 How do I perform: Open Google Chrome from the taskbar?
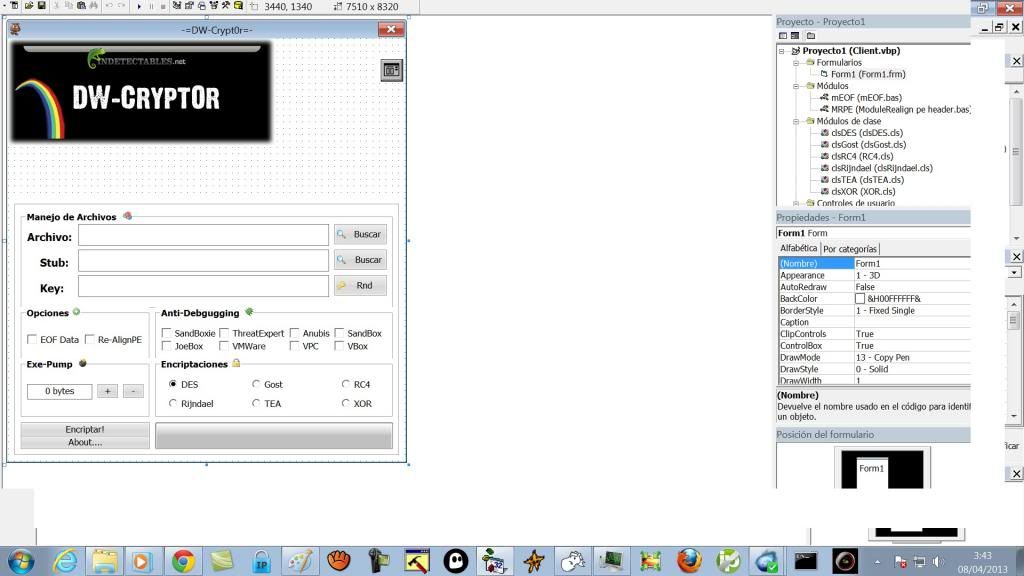183,561
